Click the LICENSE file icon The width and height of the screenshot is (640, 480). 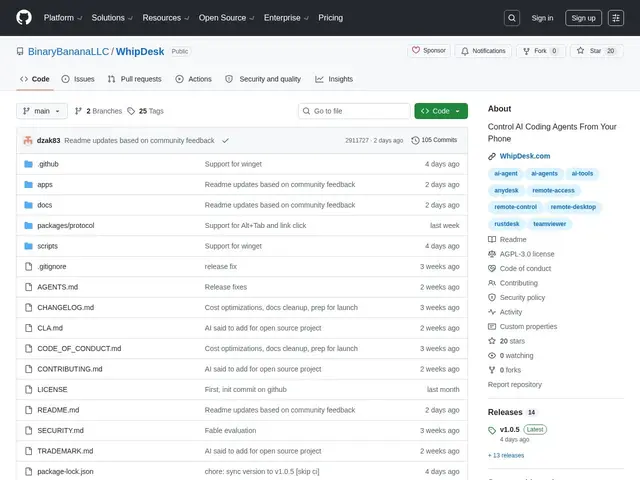pyautogui.click(x=28, y=389)
